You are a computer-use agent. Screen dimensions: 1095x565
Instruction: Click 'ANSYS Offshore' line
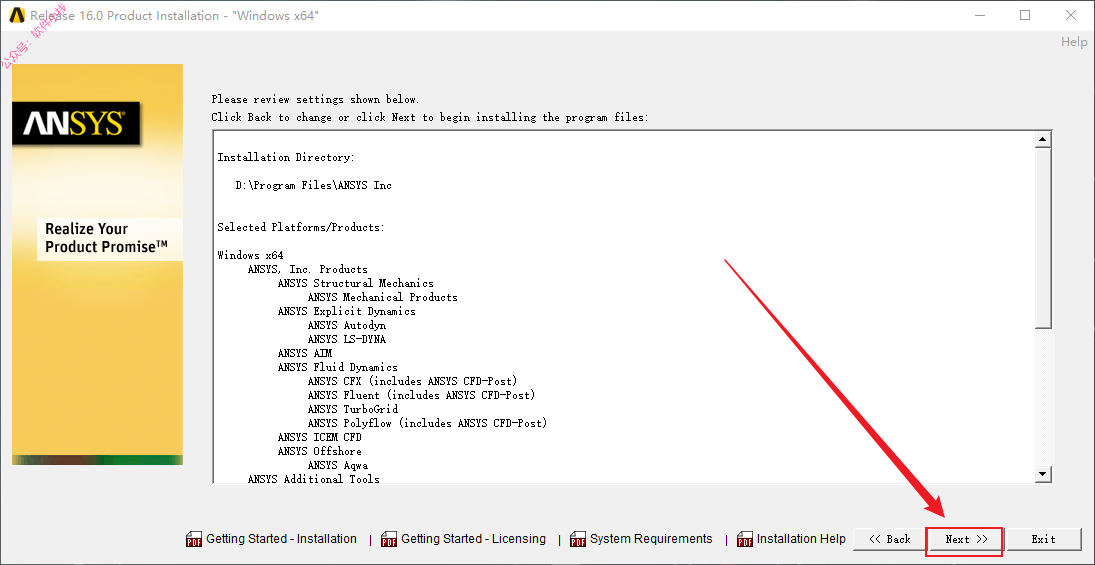point(319,451)
